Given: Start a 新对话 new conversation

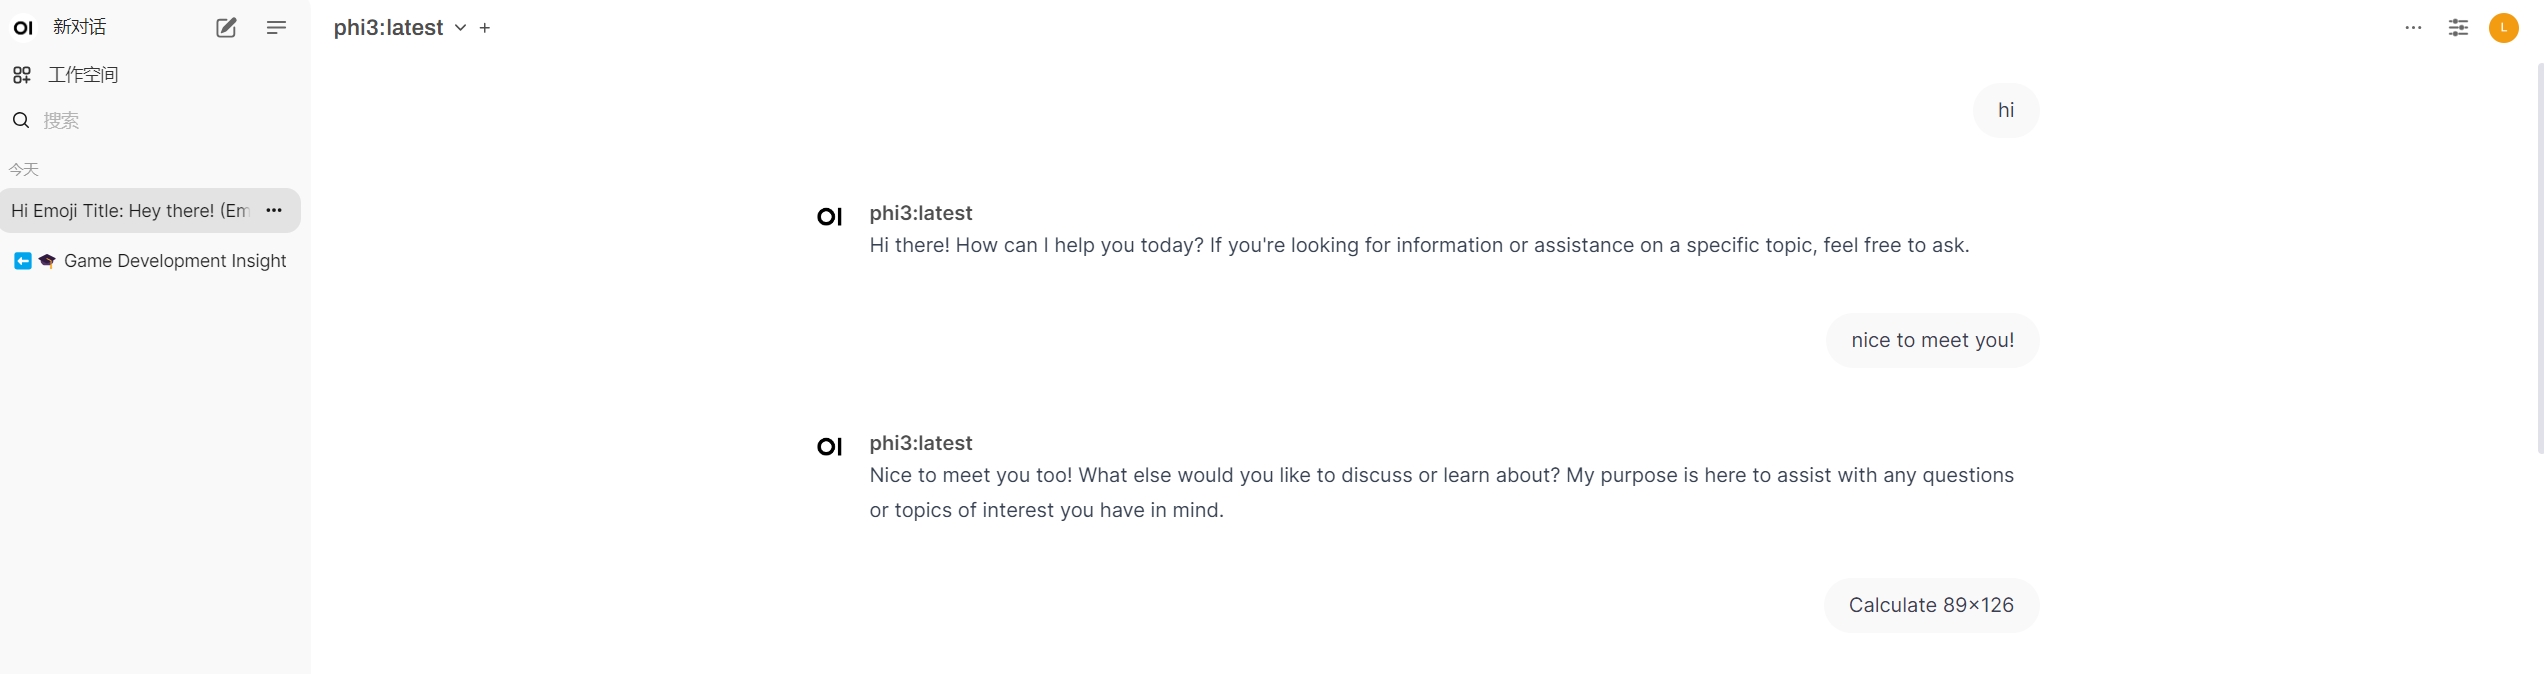Looking at the screenshot, I should pyautogui.click(x=80, y=27).
